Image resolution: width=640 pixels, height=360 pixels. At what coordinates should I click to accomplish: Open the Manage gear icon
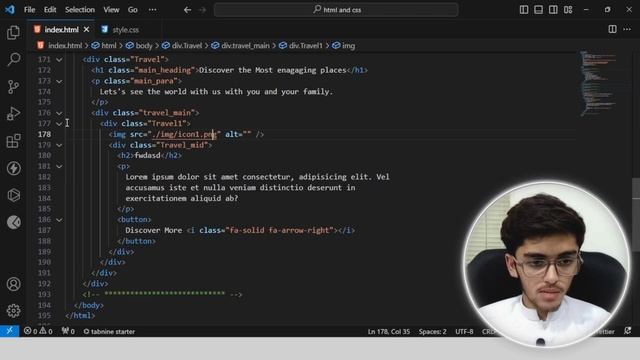pos(13,311)
